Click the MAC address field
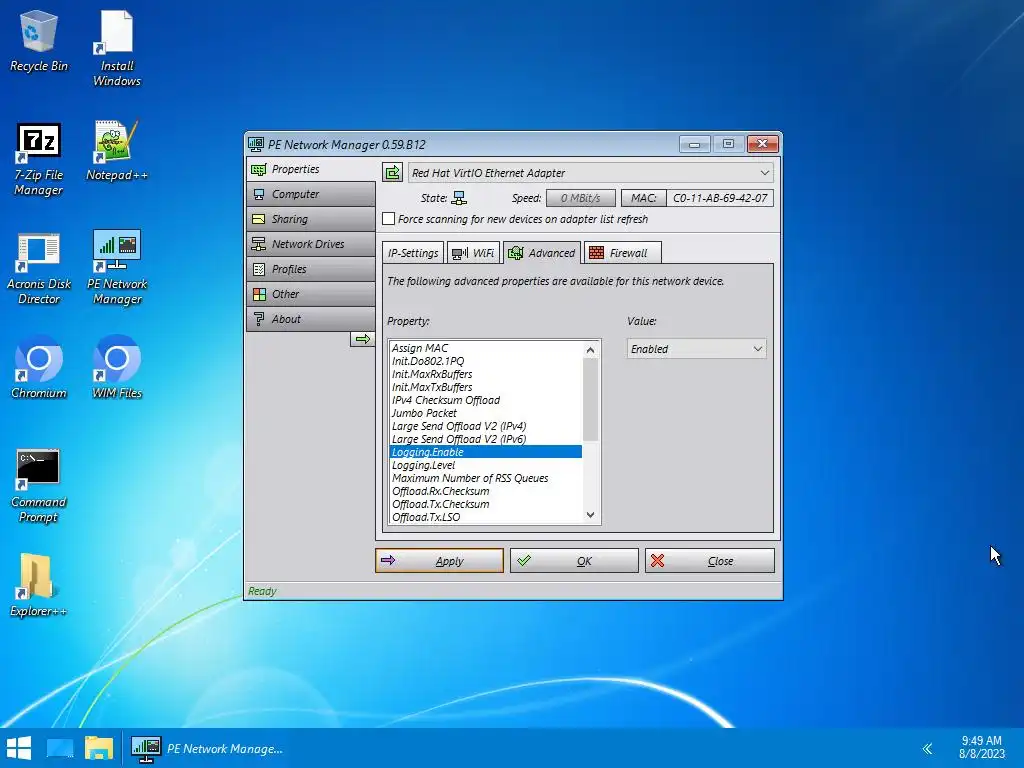 (720, 198)
